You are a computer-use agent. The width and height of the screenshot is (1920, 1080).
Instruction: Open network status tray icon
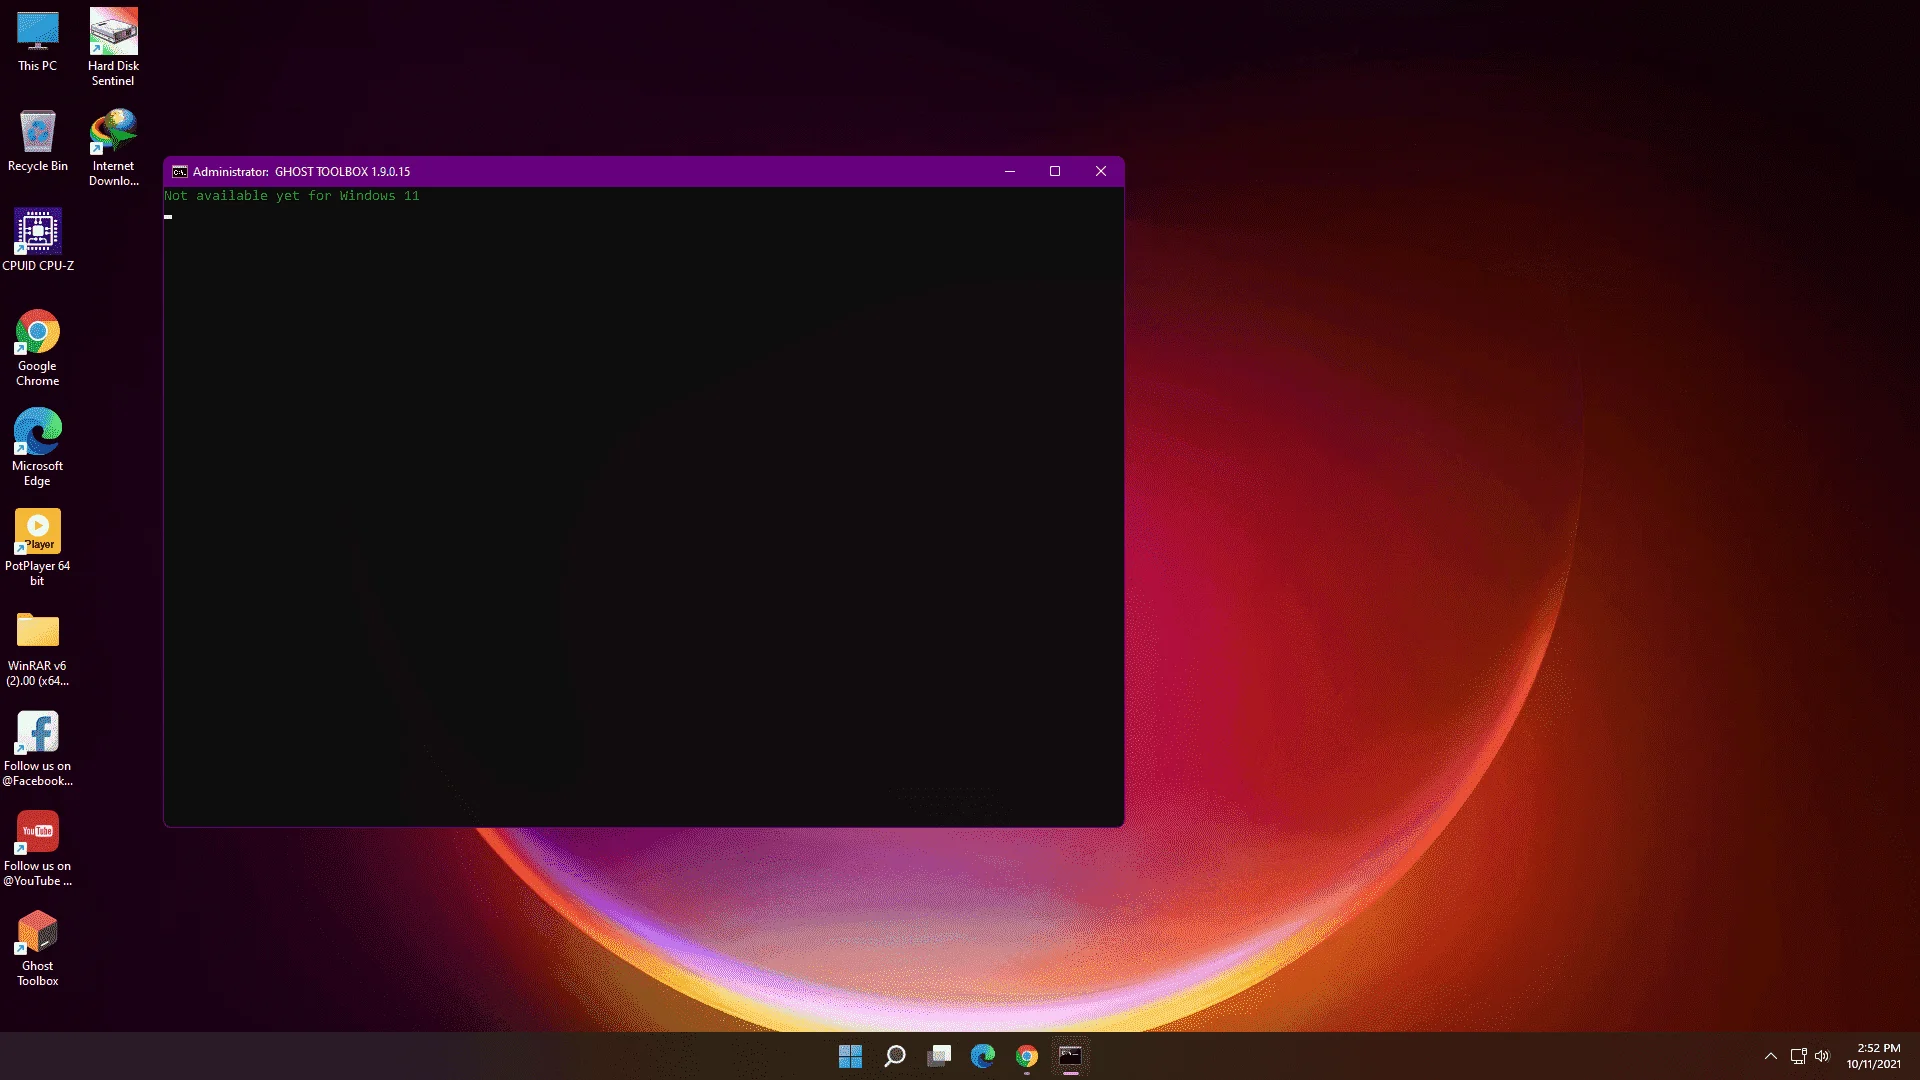pyautogui.click(x=1798, y=1056)
